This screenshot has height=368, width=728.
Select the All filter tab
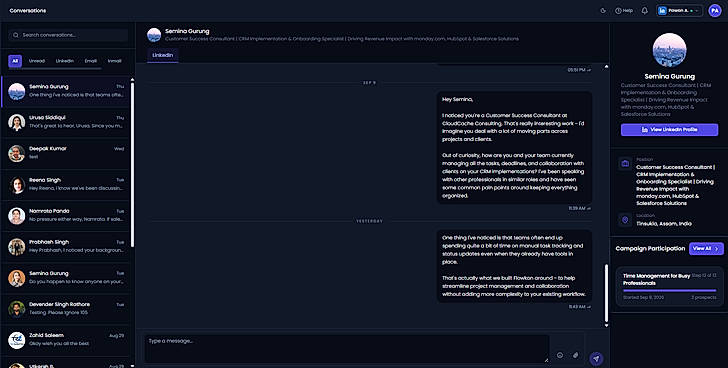[x=15, y=61]
